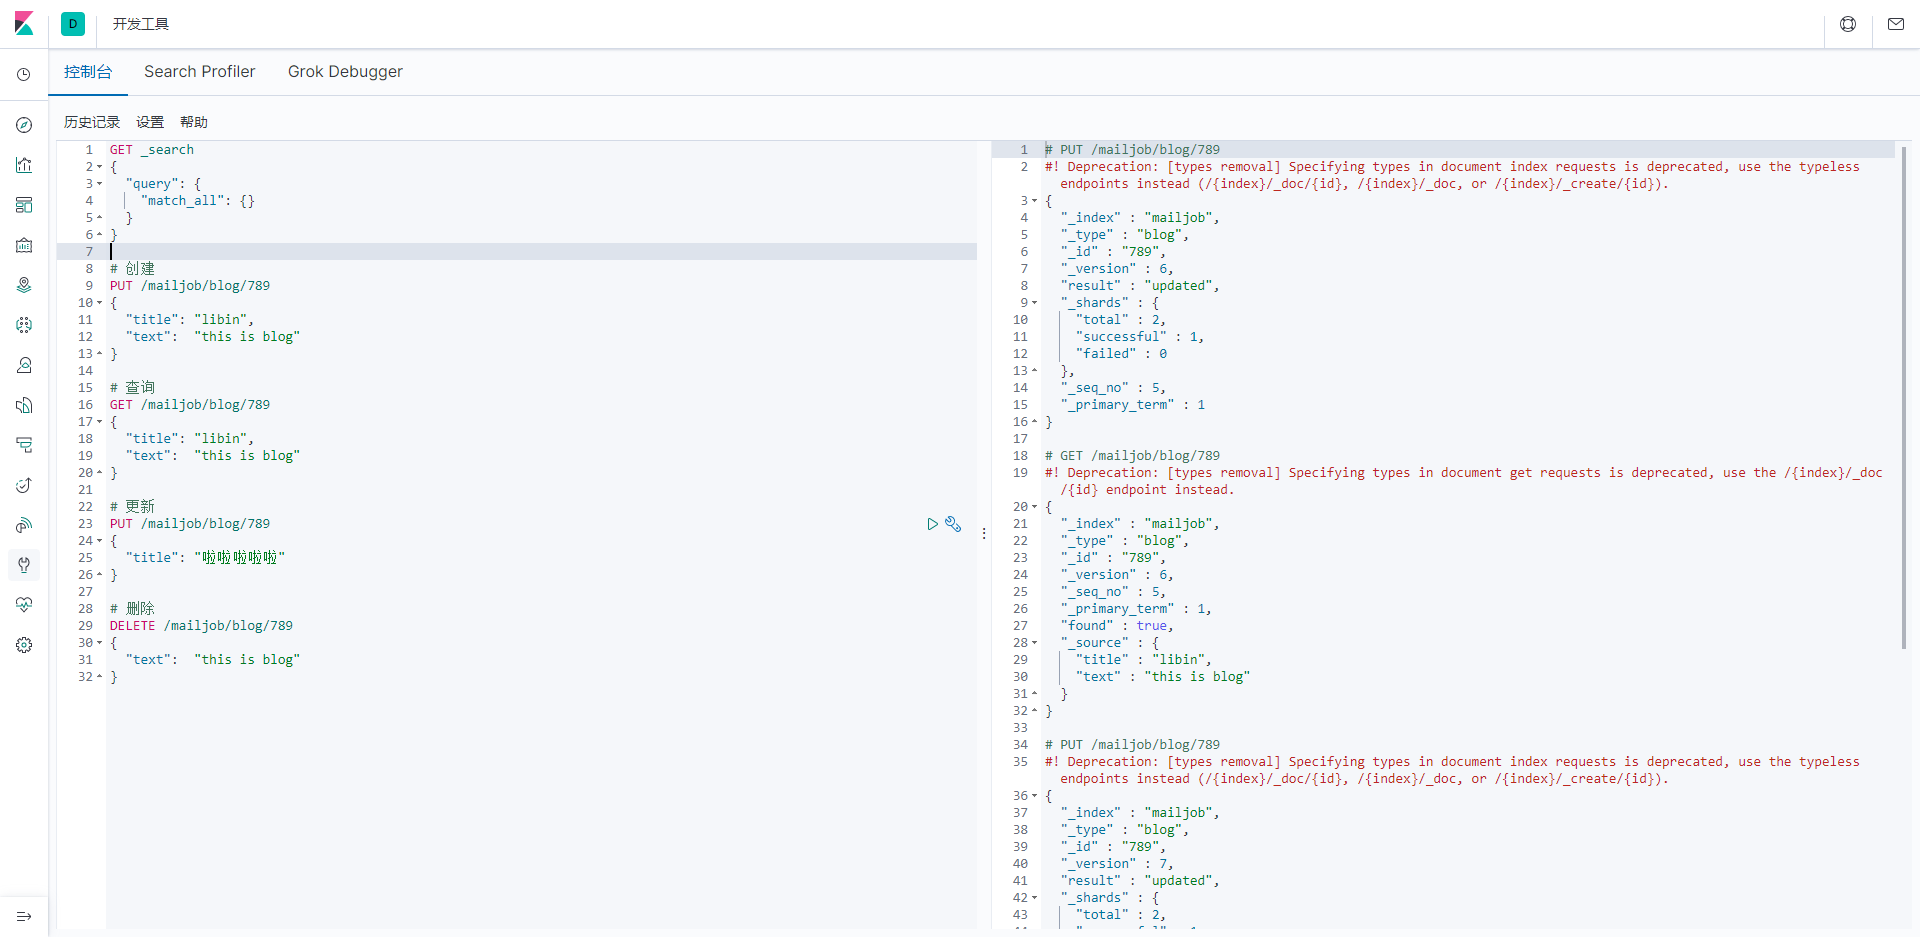Screen dimensions: 1920x937
Task: Open the newsfeed mail icon
Action: coord(1896,24)
